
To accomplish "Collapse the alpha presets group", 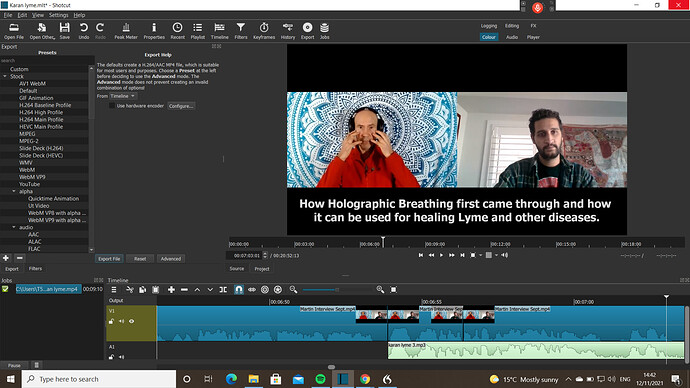I will (14, 191).
